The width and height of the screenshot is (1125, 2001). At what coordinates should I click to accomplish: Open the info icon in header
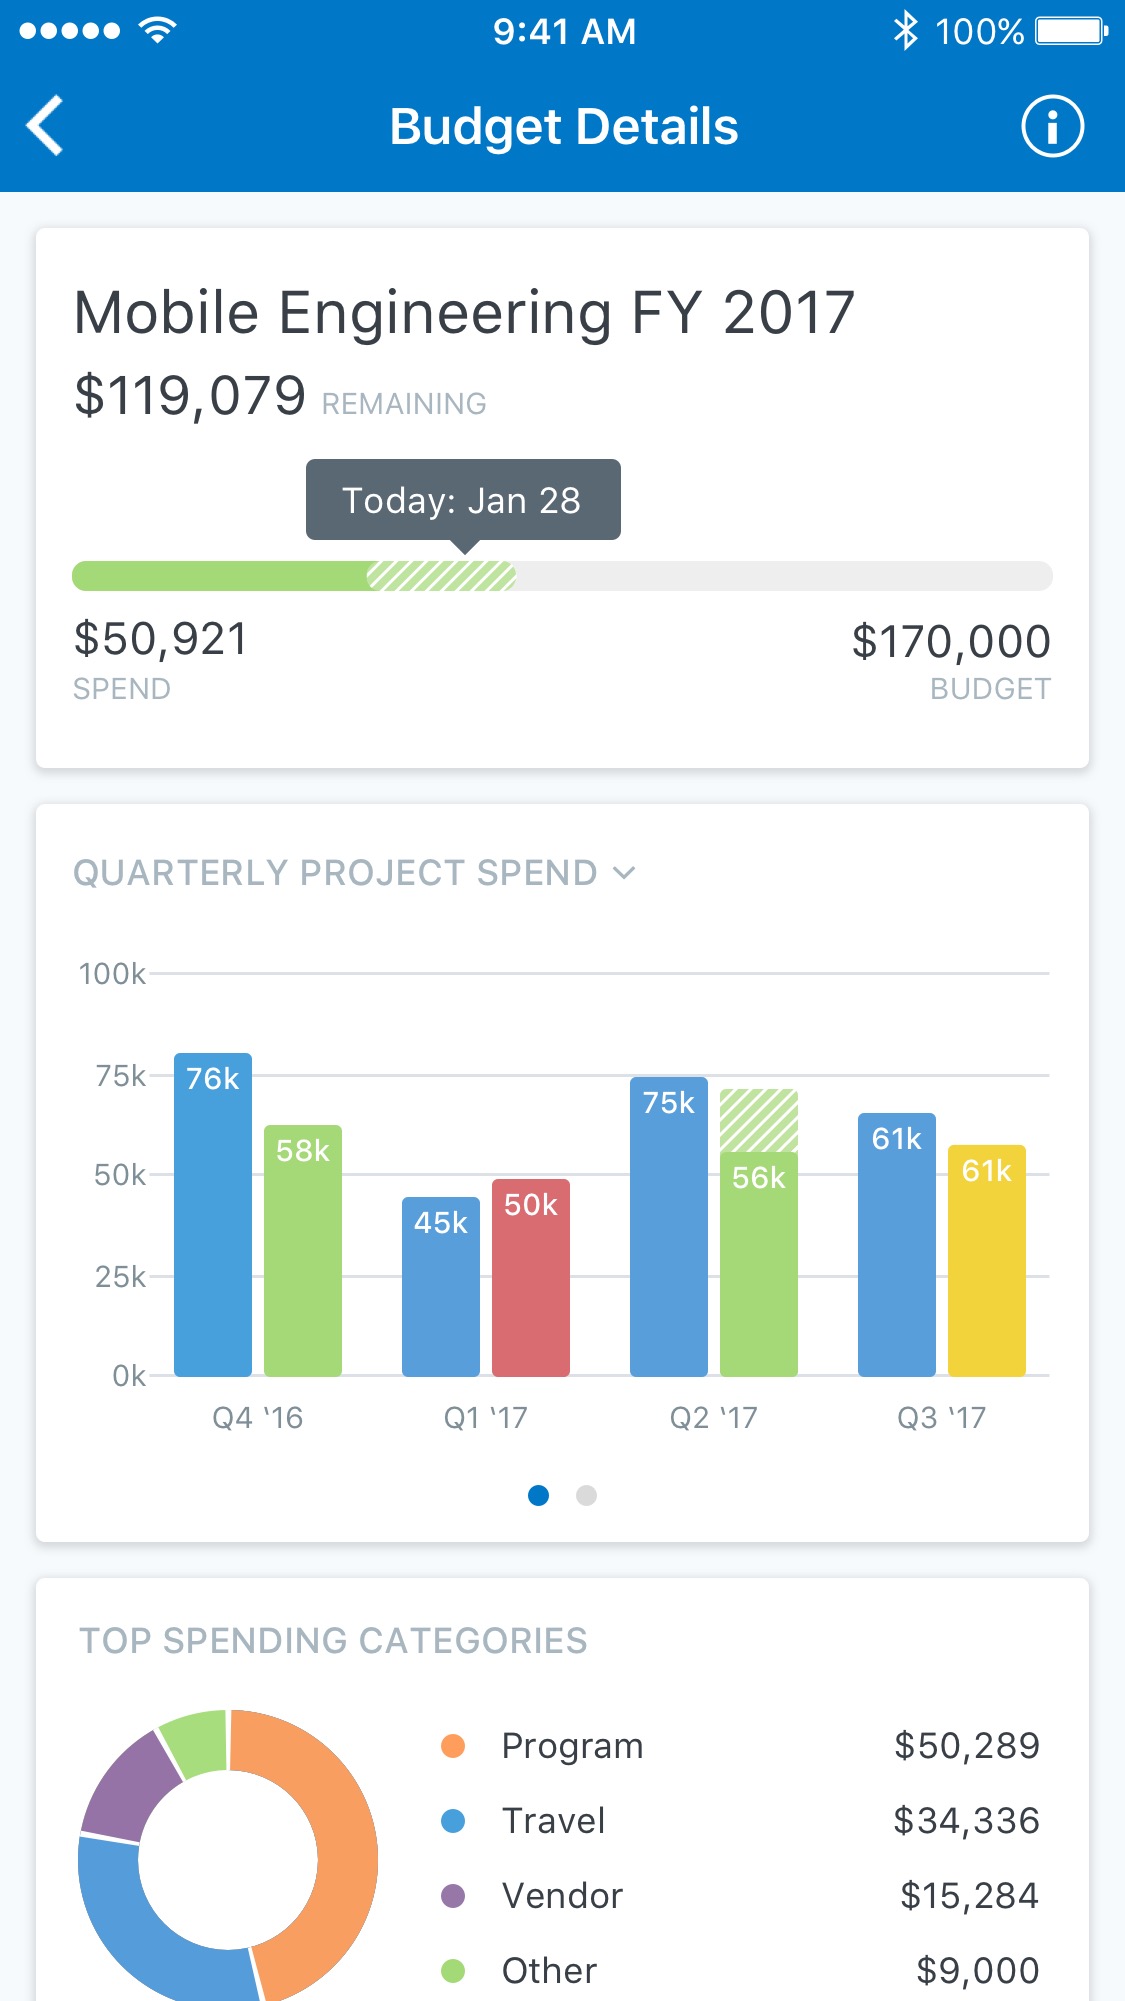pos(1051,127)
